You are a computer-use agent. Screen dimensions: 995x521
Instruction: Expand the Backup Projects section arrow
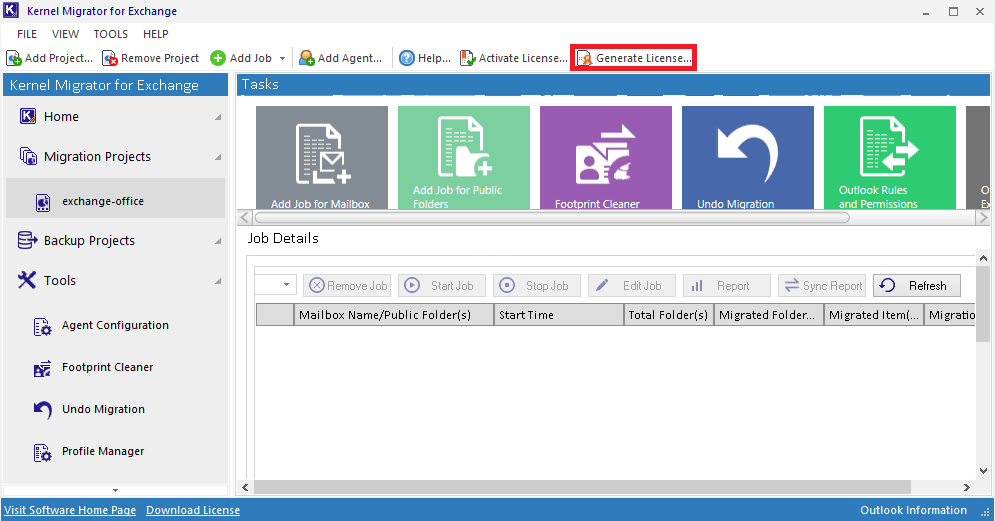(x=218, y=241)
